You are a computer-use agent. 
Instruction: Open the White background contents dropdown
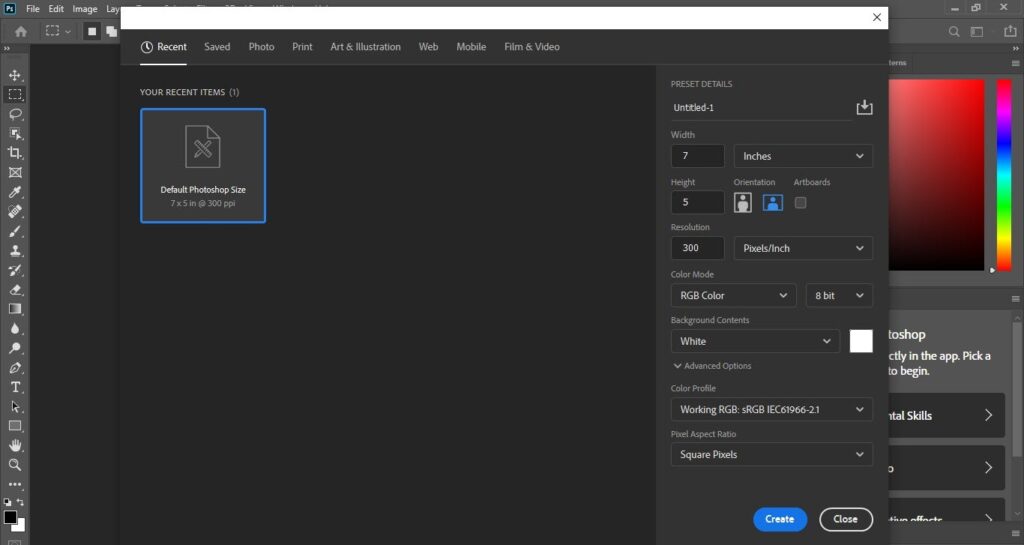[x=755, y=341]
